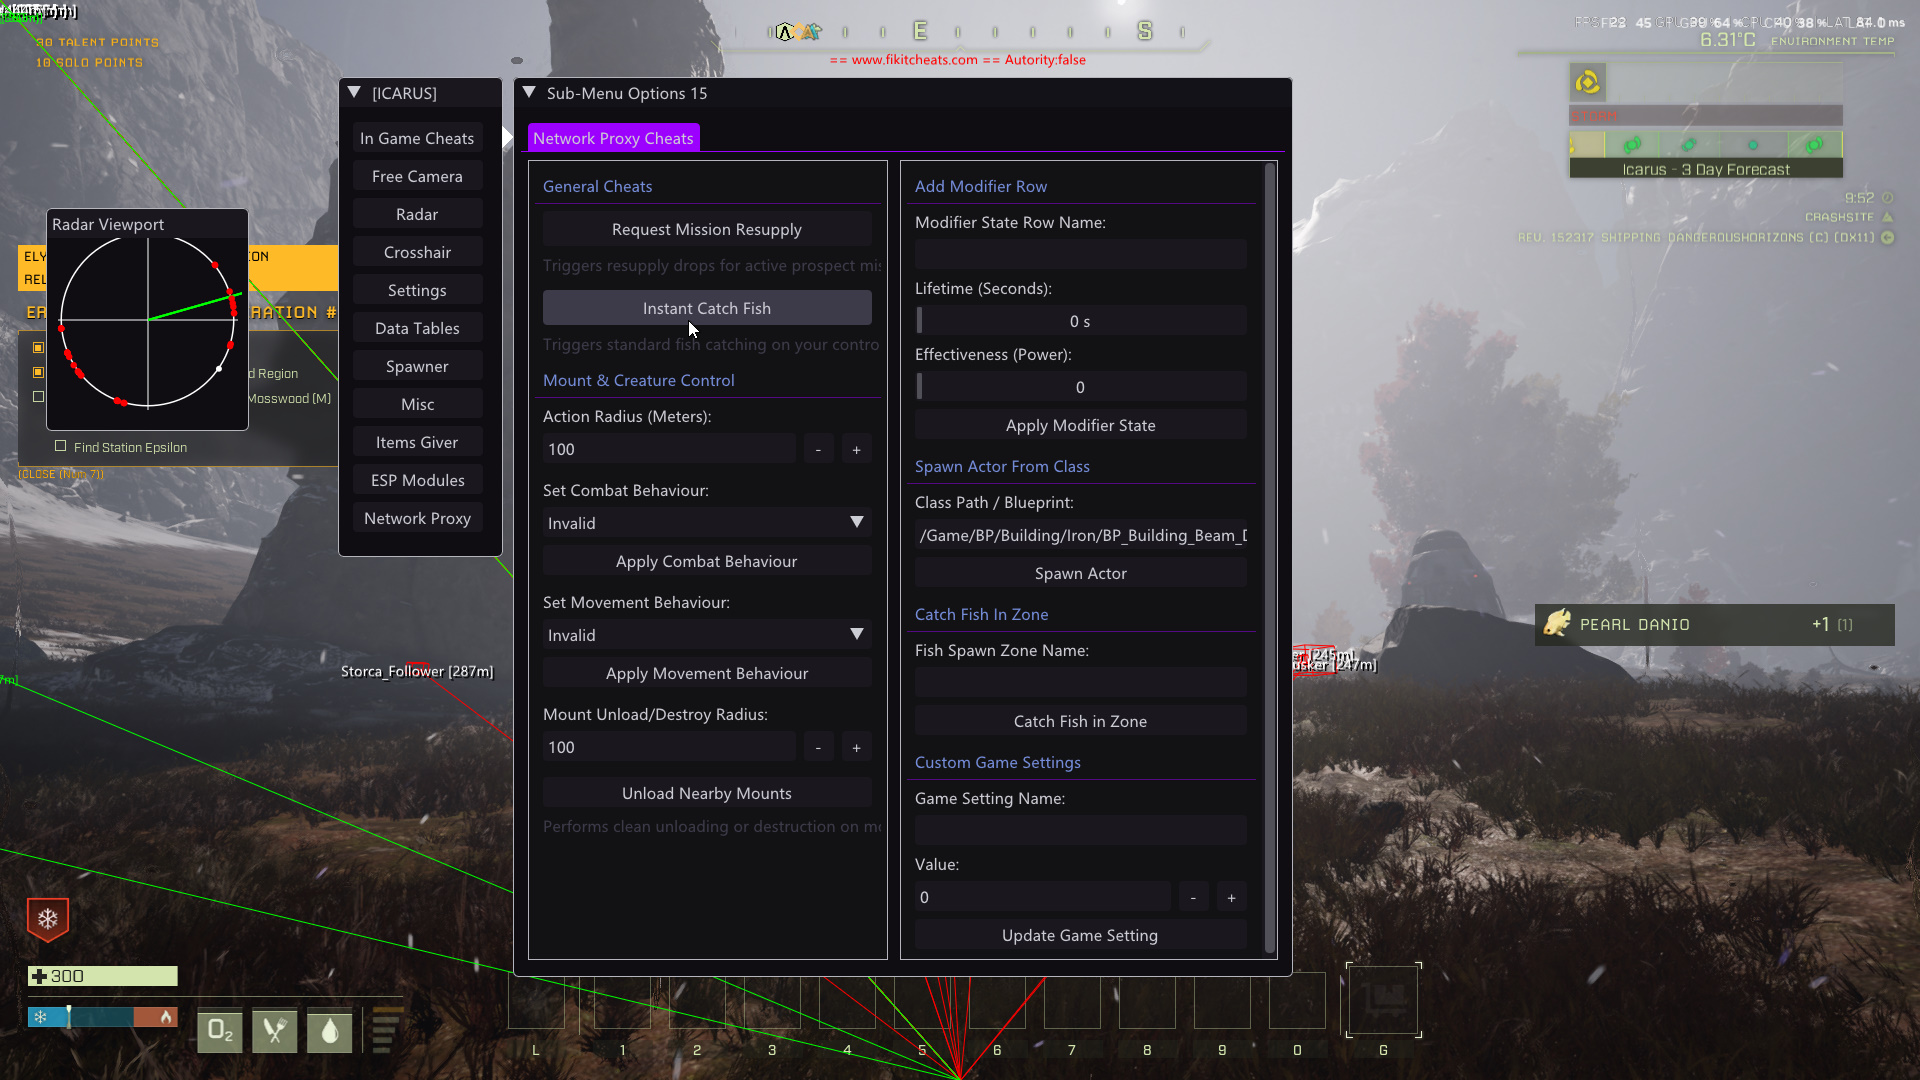
Task: Select hotbar slot G
Action: [1383, 1001]
